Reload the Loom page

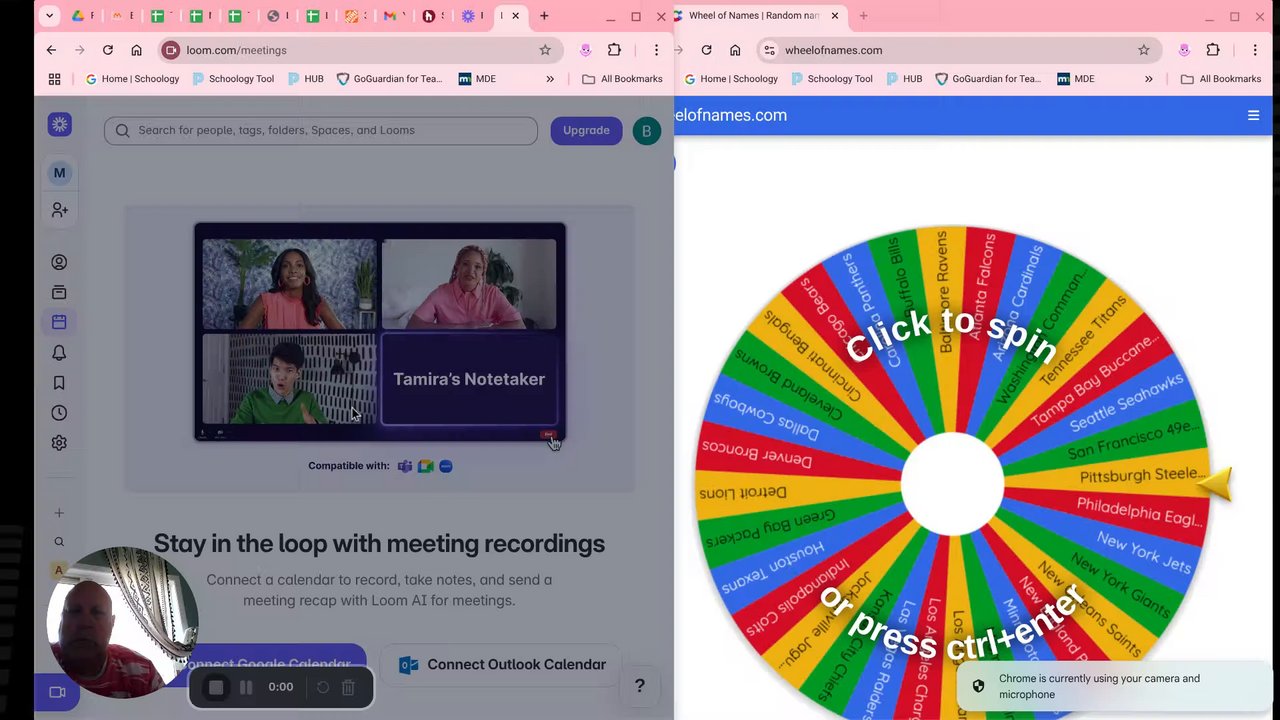coord(108,50)
